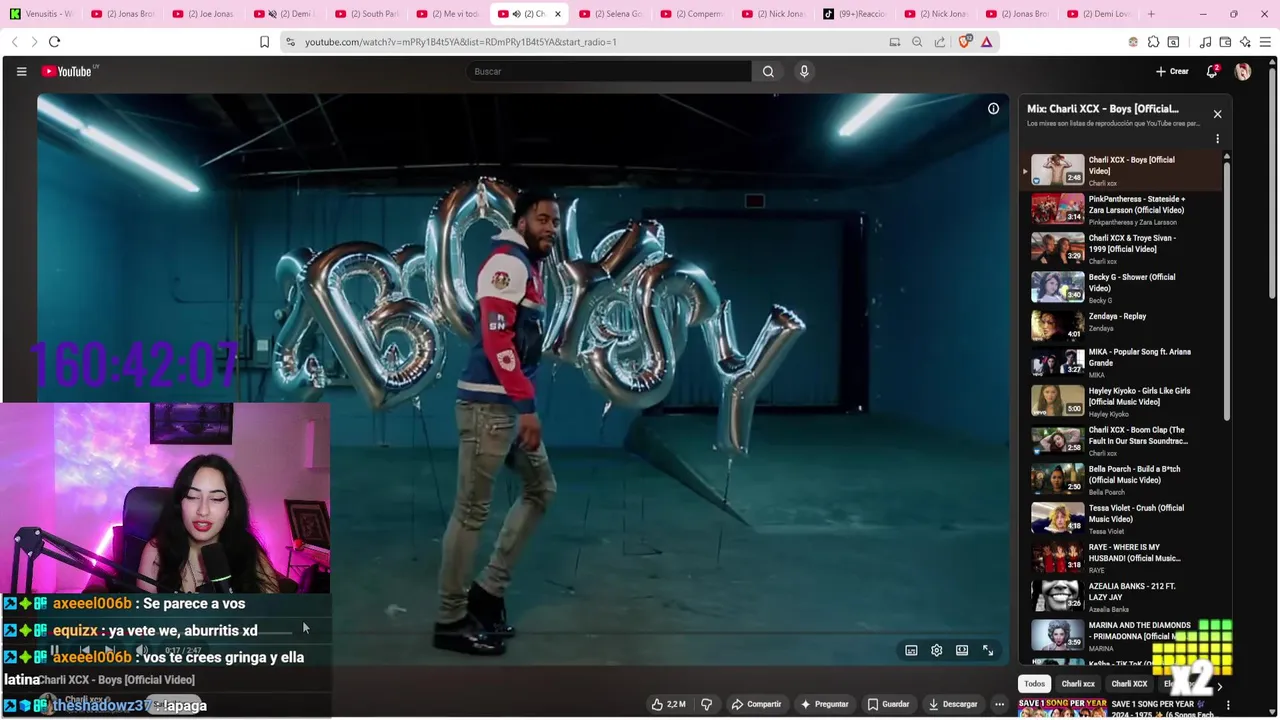Enter full screen video mode
Image resolution: width=1280 pixels, height=720 pixels.
[x=988, y=650]
